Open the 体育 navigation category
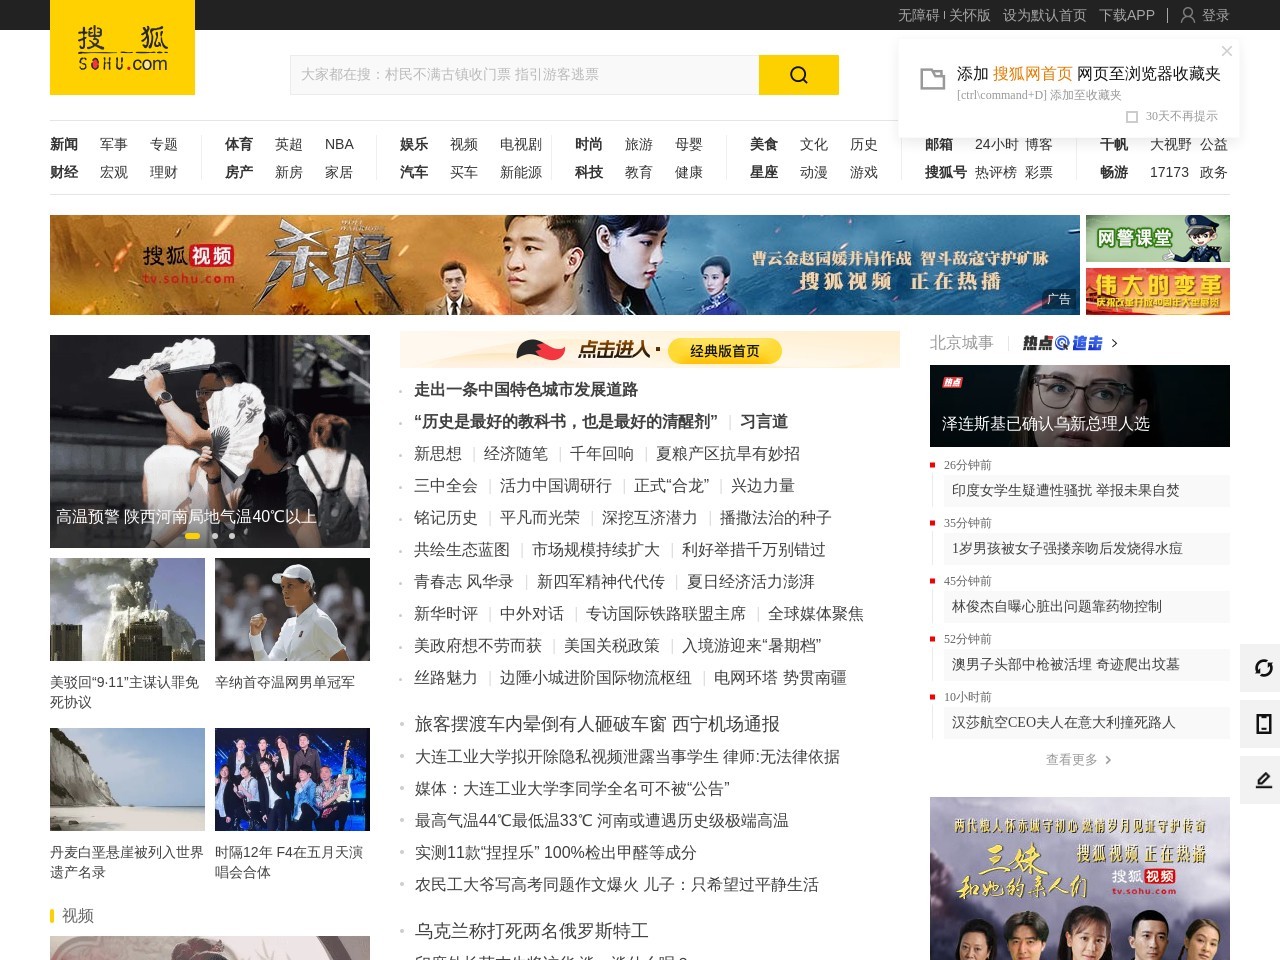 pyautogui.click(x=239, y=144)
